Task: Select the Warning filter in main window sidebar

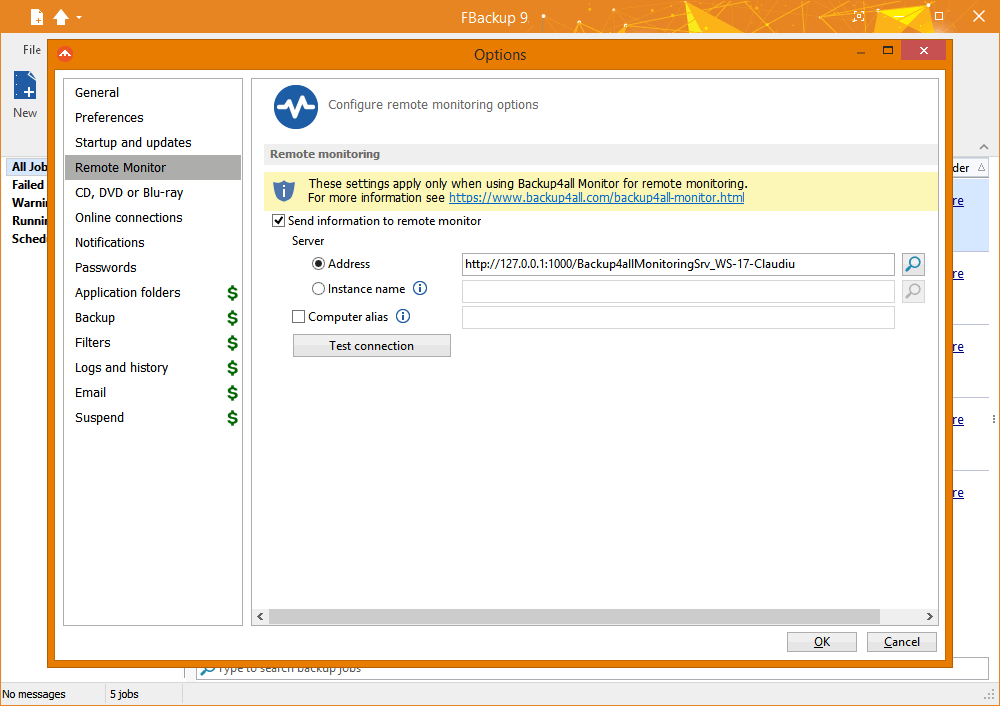Action: [x=29, y=203]
